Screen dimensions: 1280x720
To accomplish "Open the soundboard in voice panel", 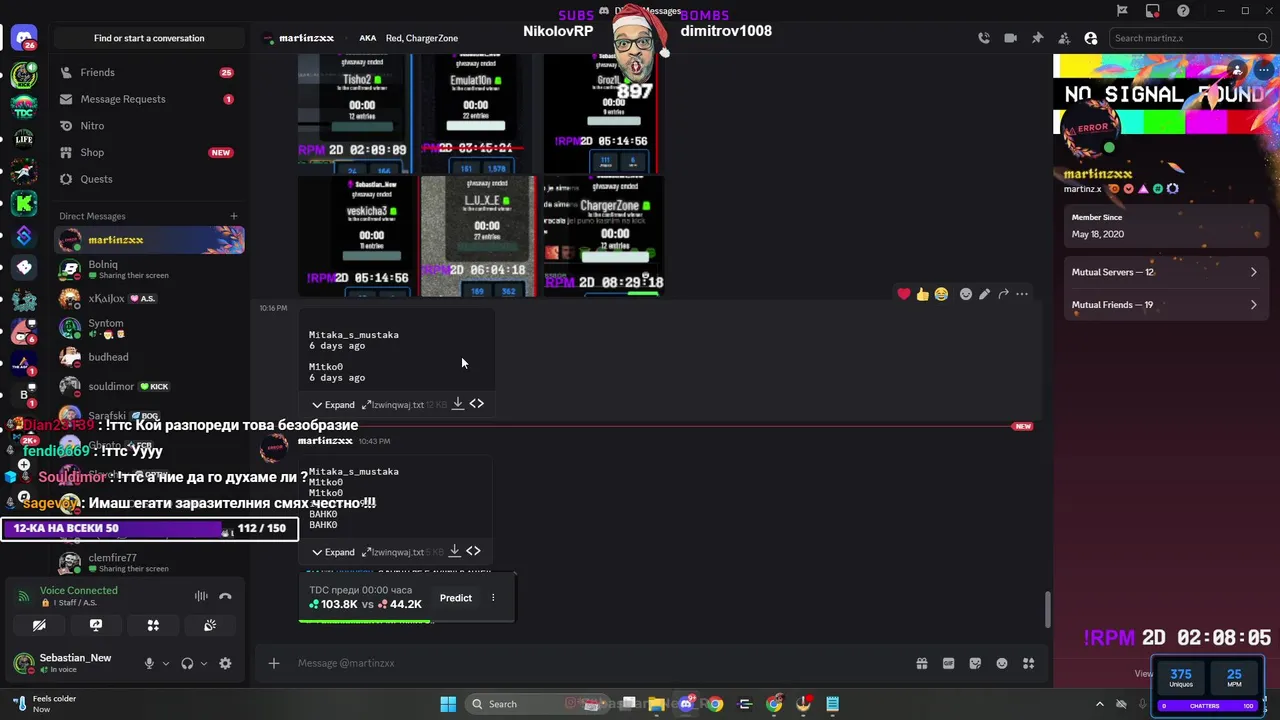I will (210, 625).
